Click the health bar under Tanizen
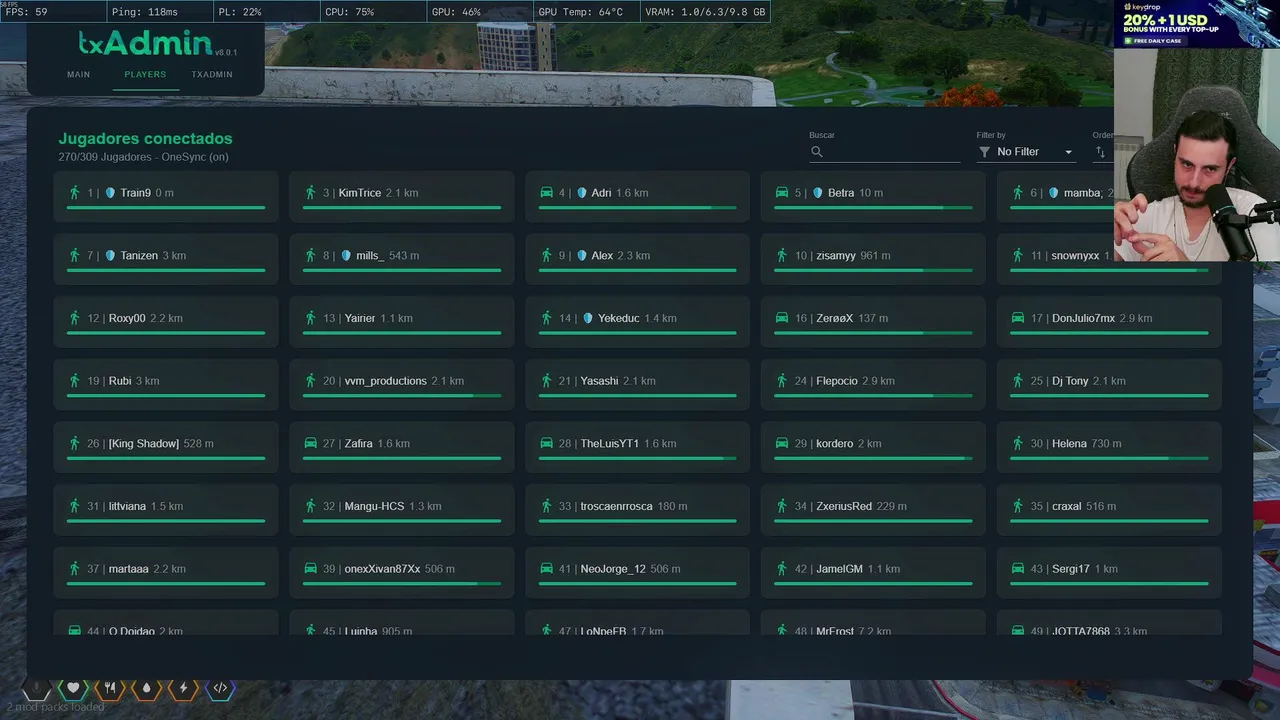The height and width of the screenshot is (720, 1280). (166, 270)
